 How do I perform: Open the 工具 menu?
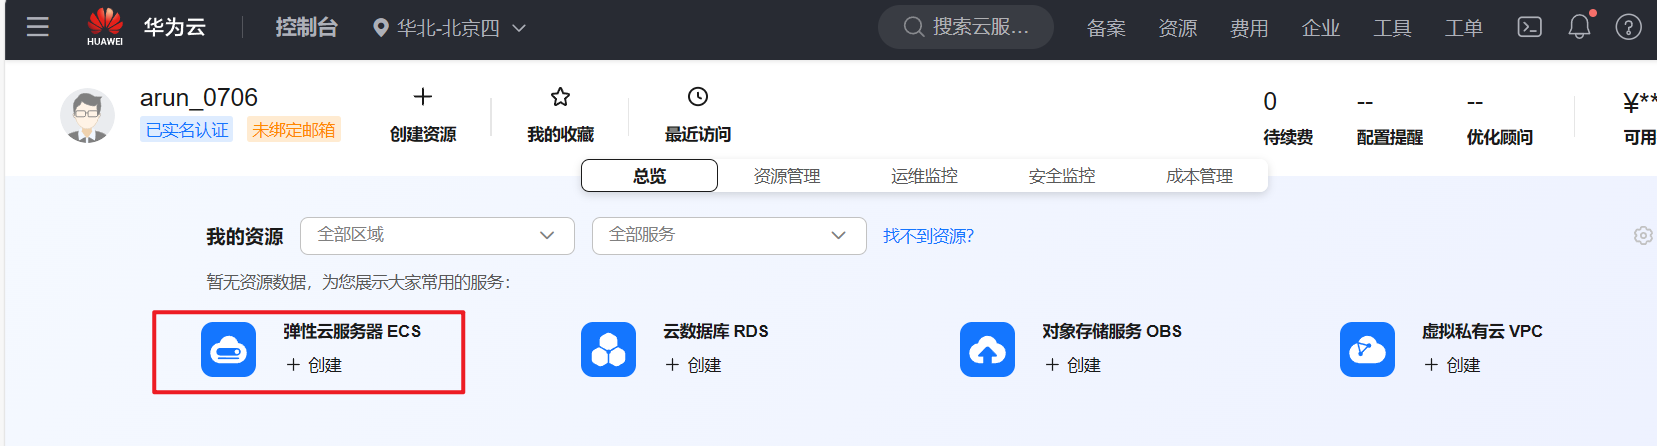1392,28
